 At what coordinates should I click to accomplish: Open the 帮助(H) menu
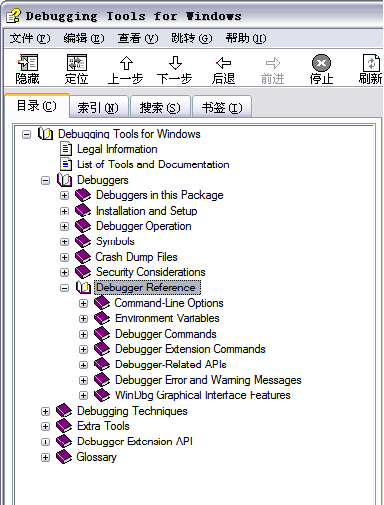point(246,38)
